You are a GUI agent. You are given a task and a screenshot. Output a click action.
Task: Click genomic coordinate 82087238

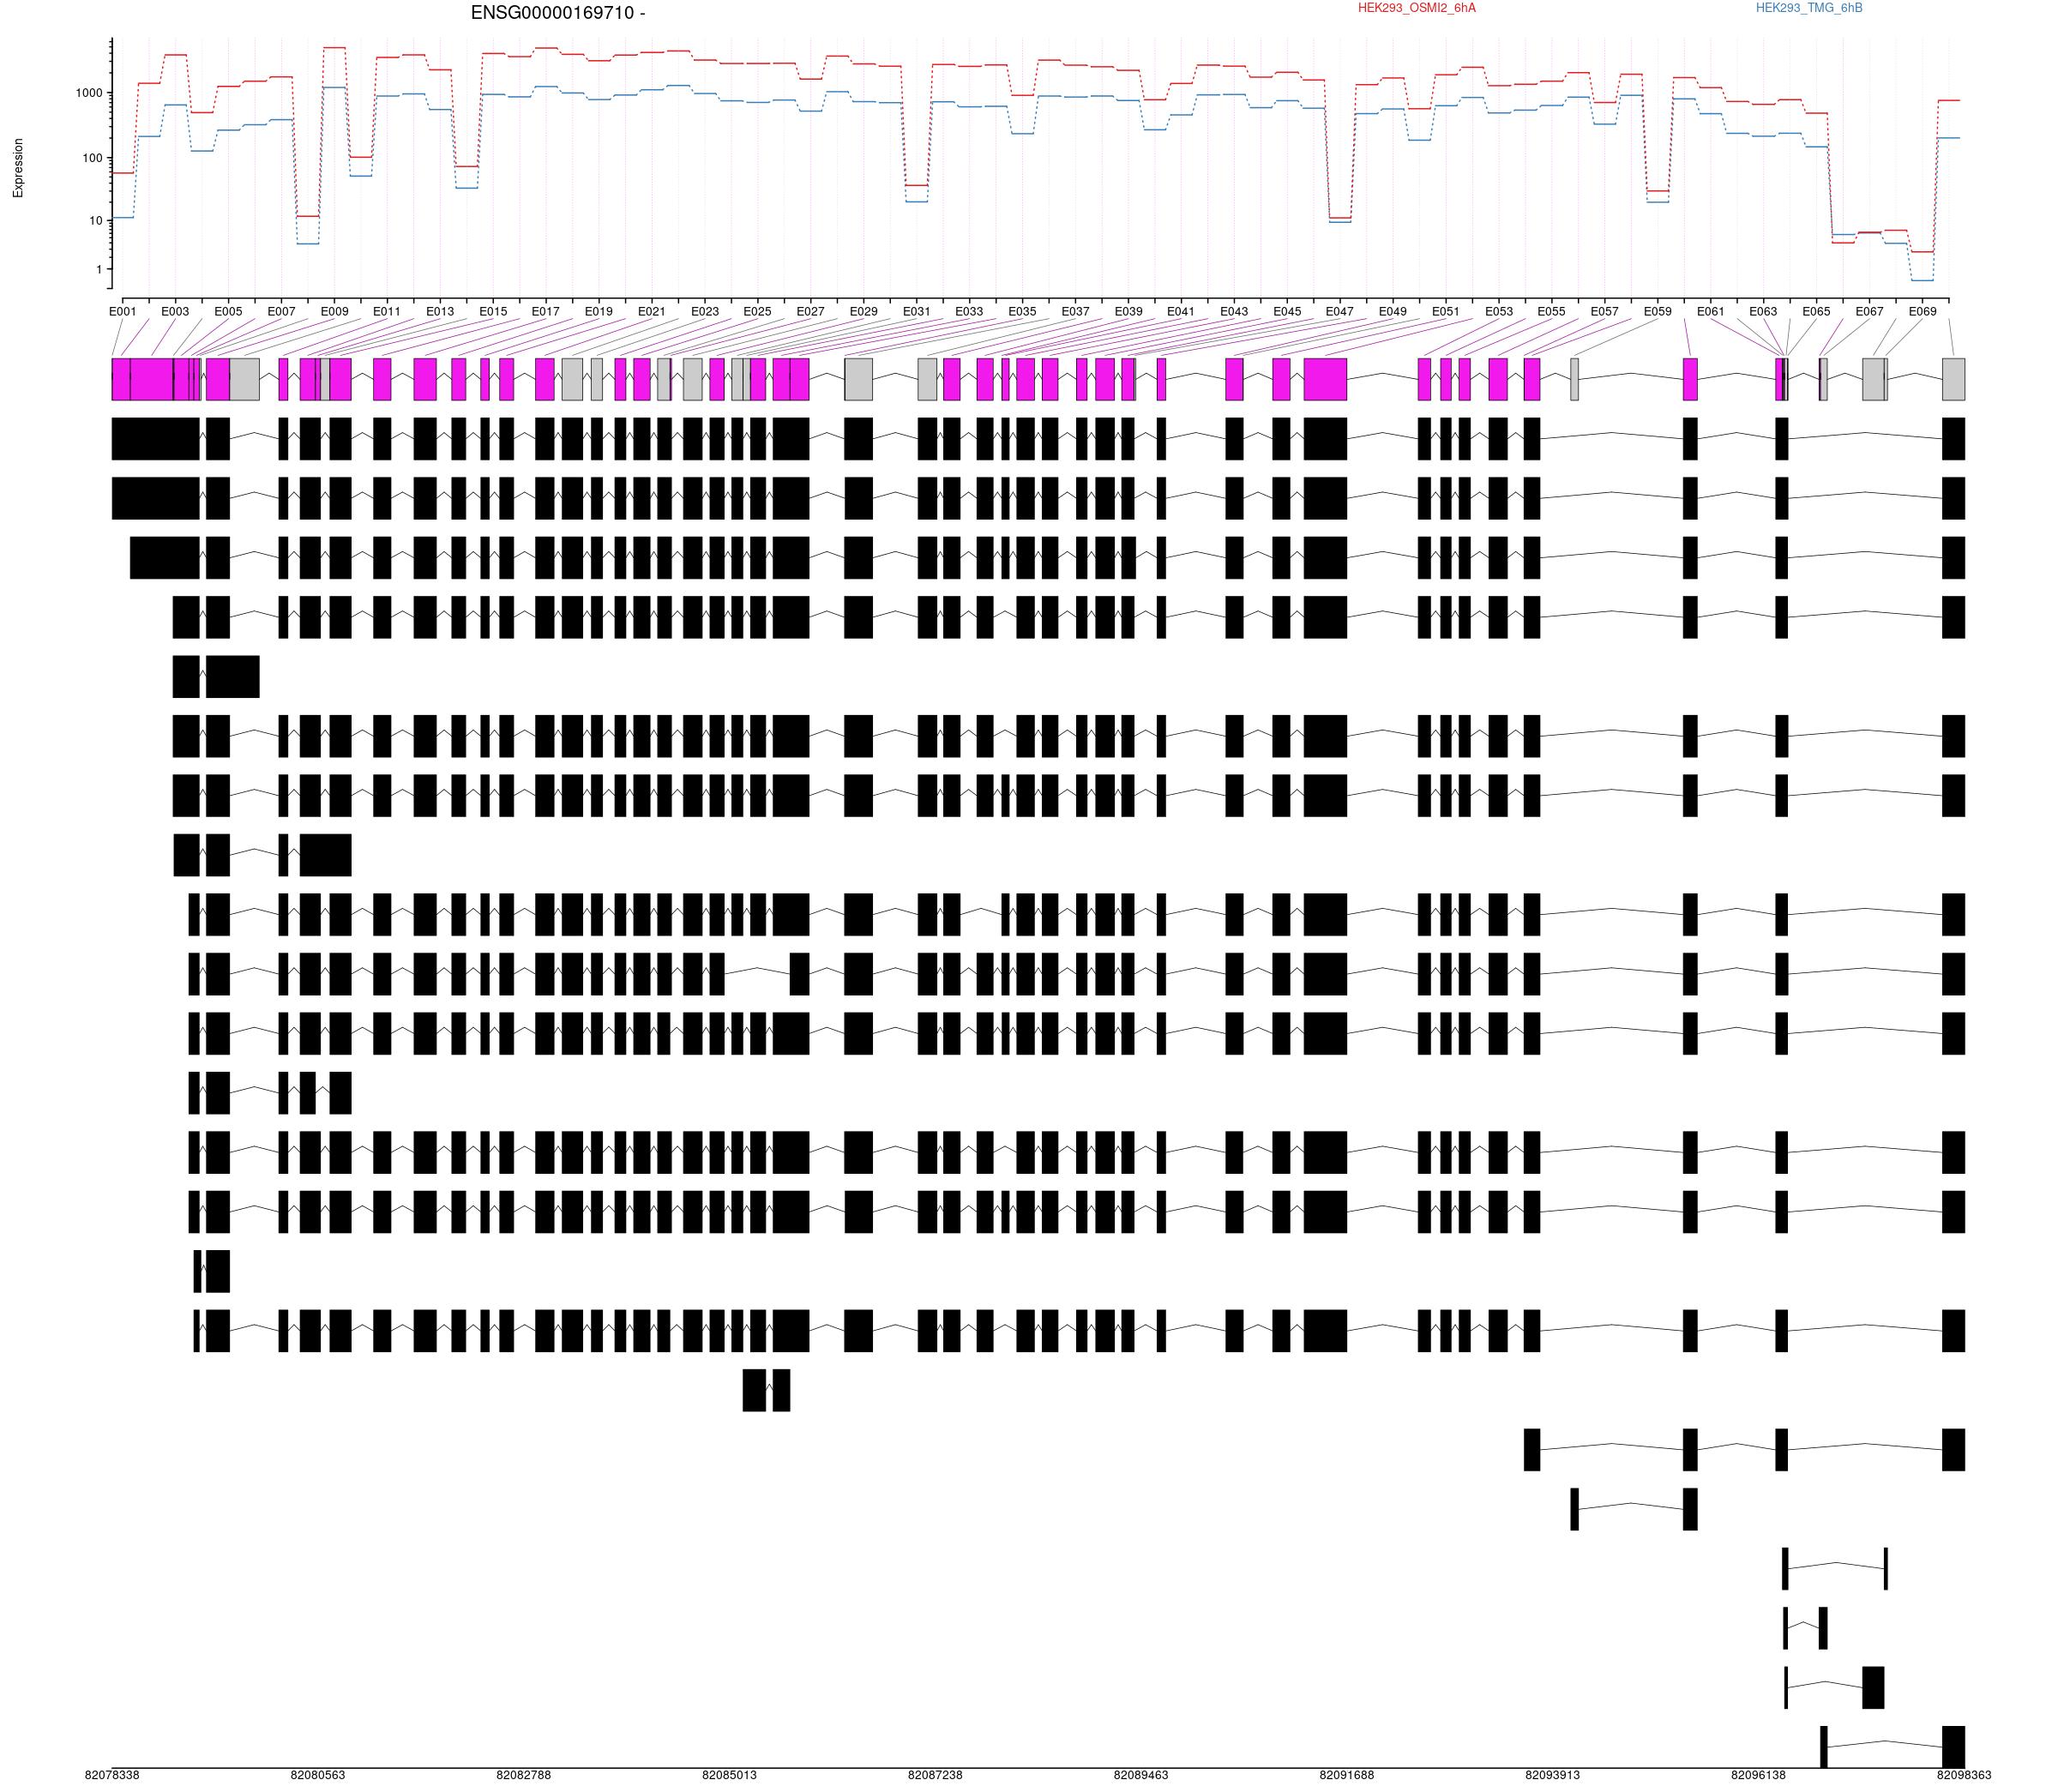click(935, 1776)
